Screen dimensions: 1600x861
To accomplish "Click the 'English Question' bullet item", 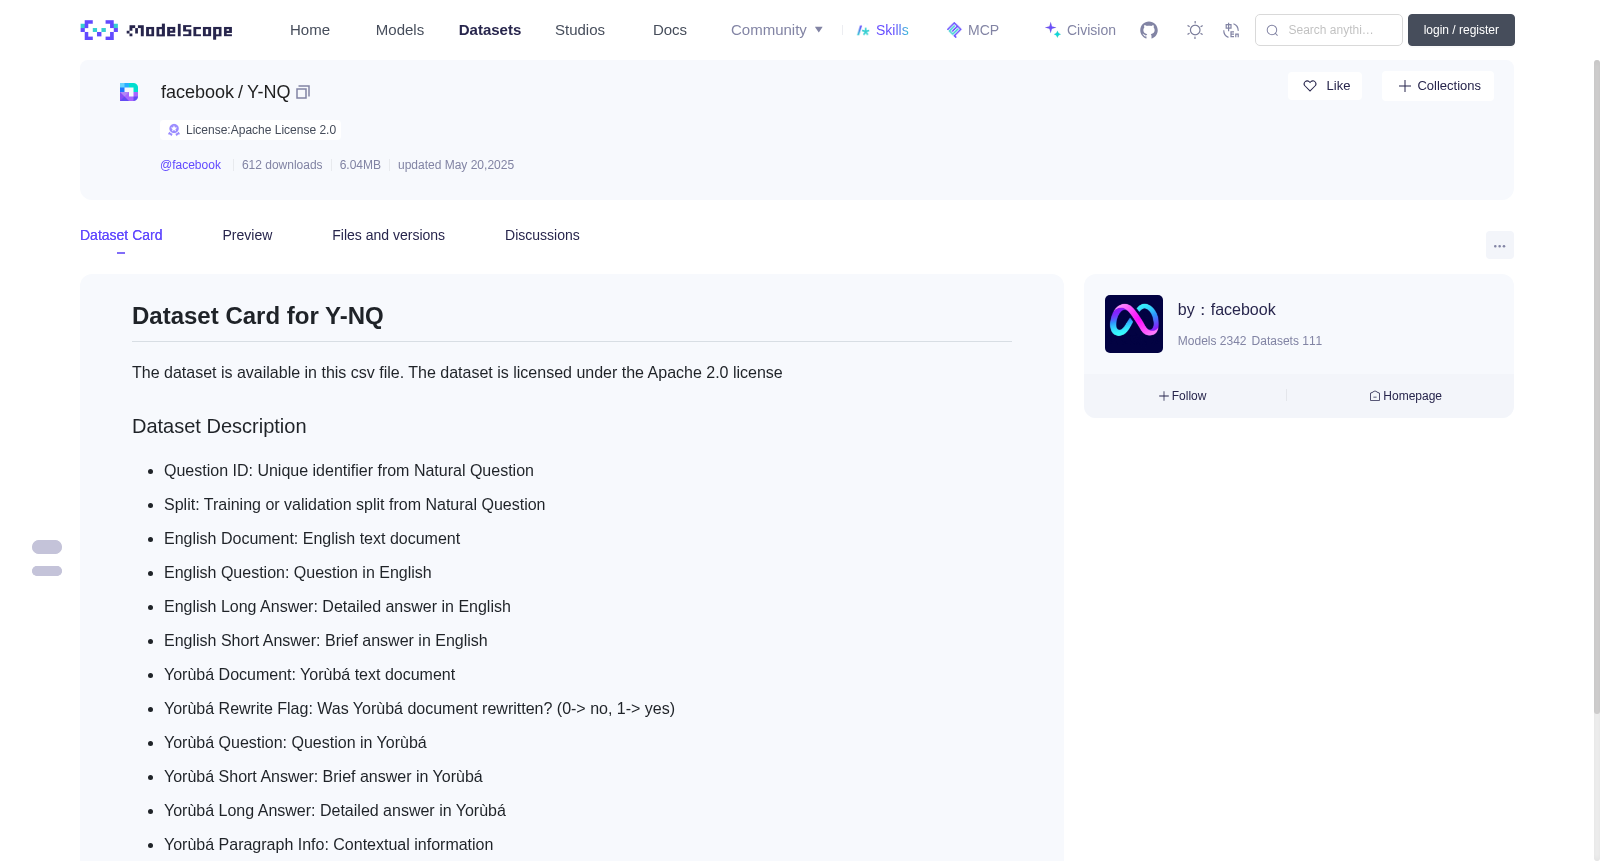I will tap(298, 573).
